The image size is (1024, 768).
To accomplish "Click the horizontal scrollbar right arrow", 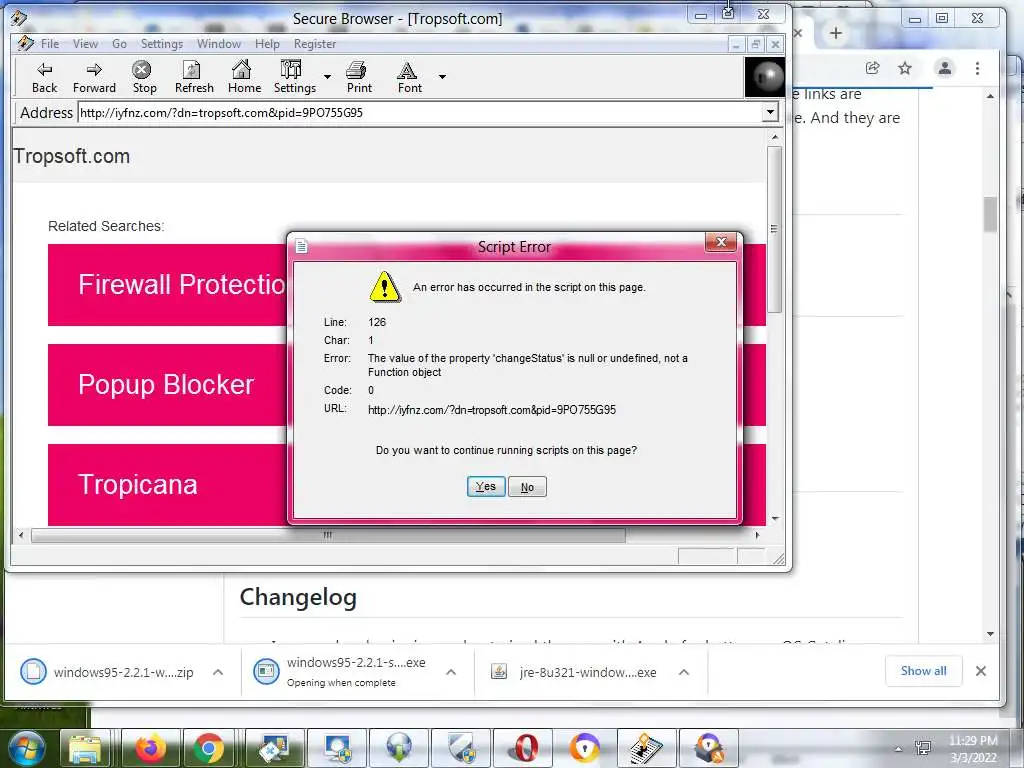I will point(758,536).
